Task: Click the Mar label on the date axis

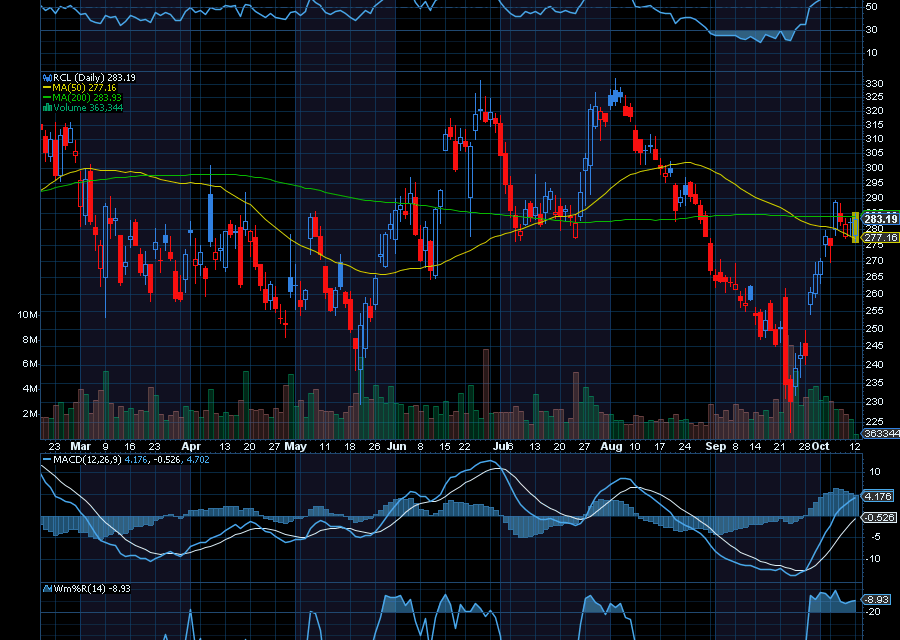Action: 80,447
